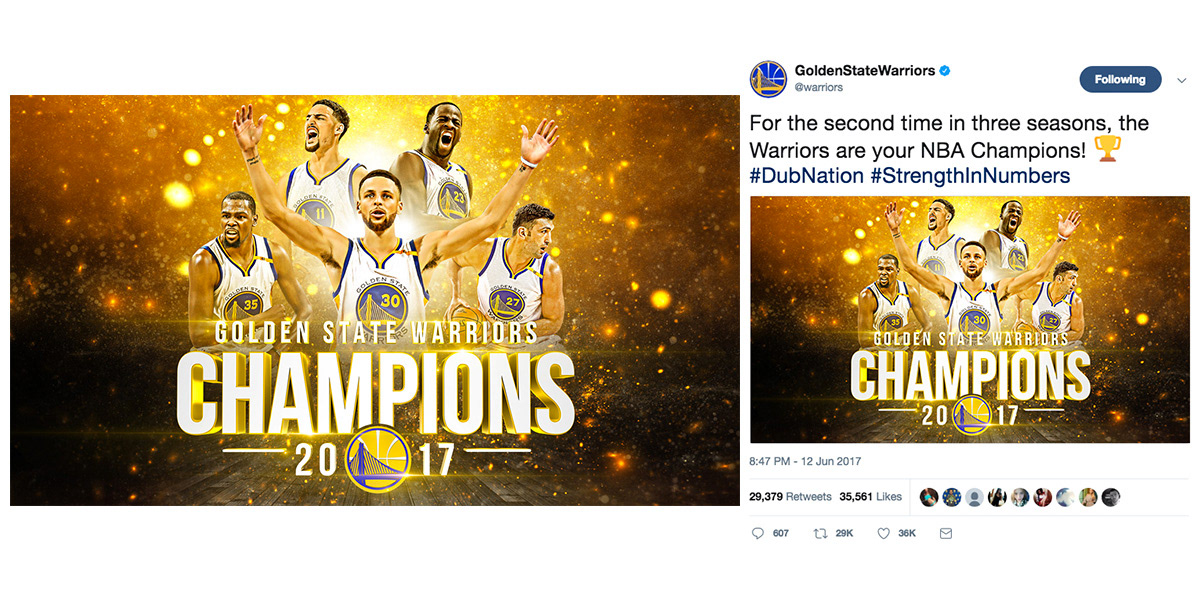Click the gray default-silhouette liker avatar
1200x600 pixels.
974,497
